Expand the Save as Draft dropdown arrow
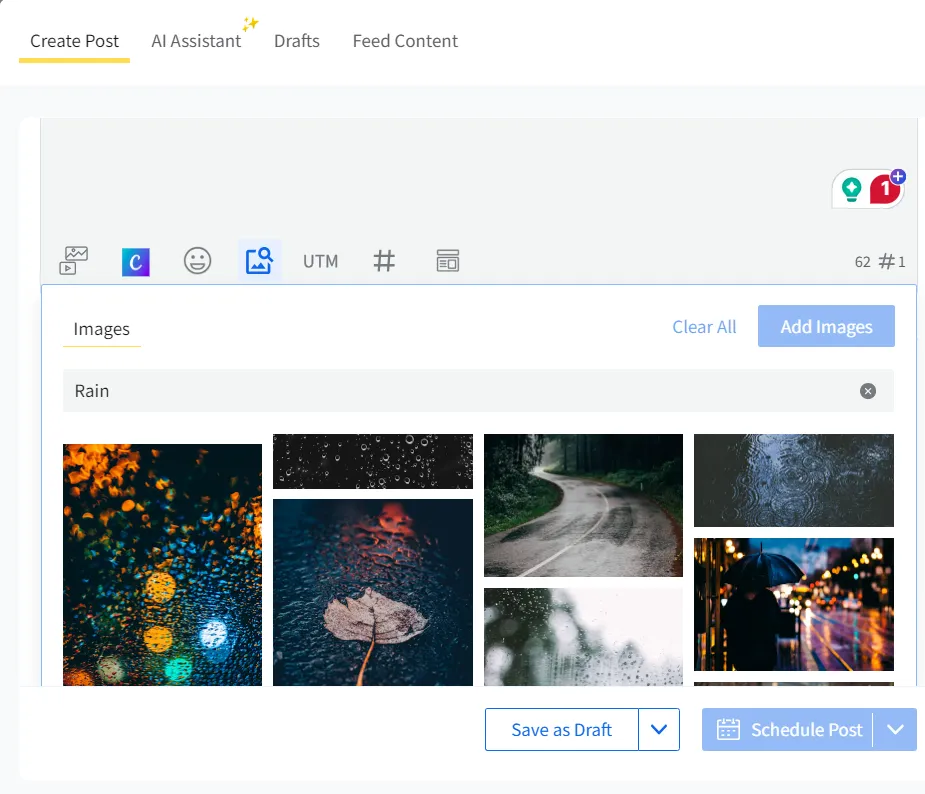This screenshot has height=794, width=925. pyautogui.click(x=659, y=729)
